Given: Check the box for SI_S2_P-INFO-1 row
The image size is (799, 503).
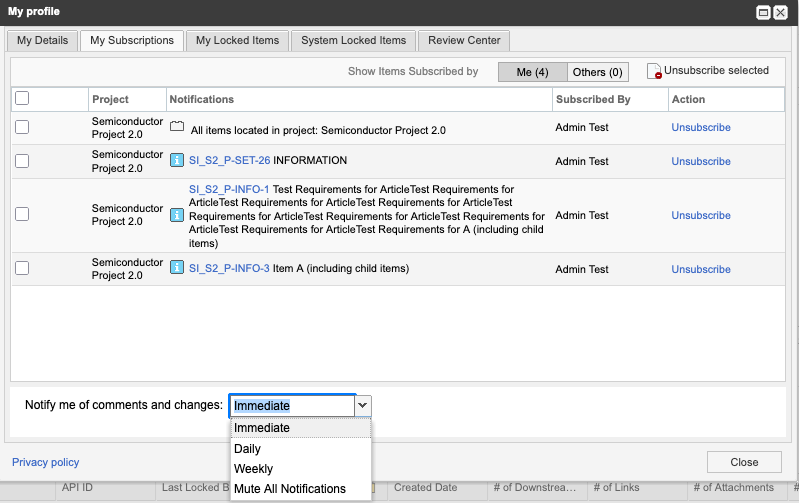Looking at the screenshot, I should (22, 214).
